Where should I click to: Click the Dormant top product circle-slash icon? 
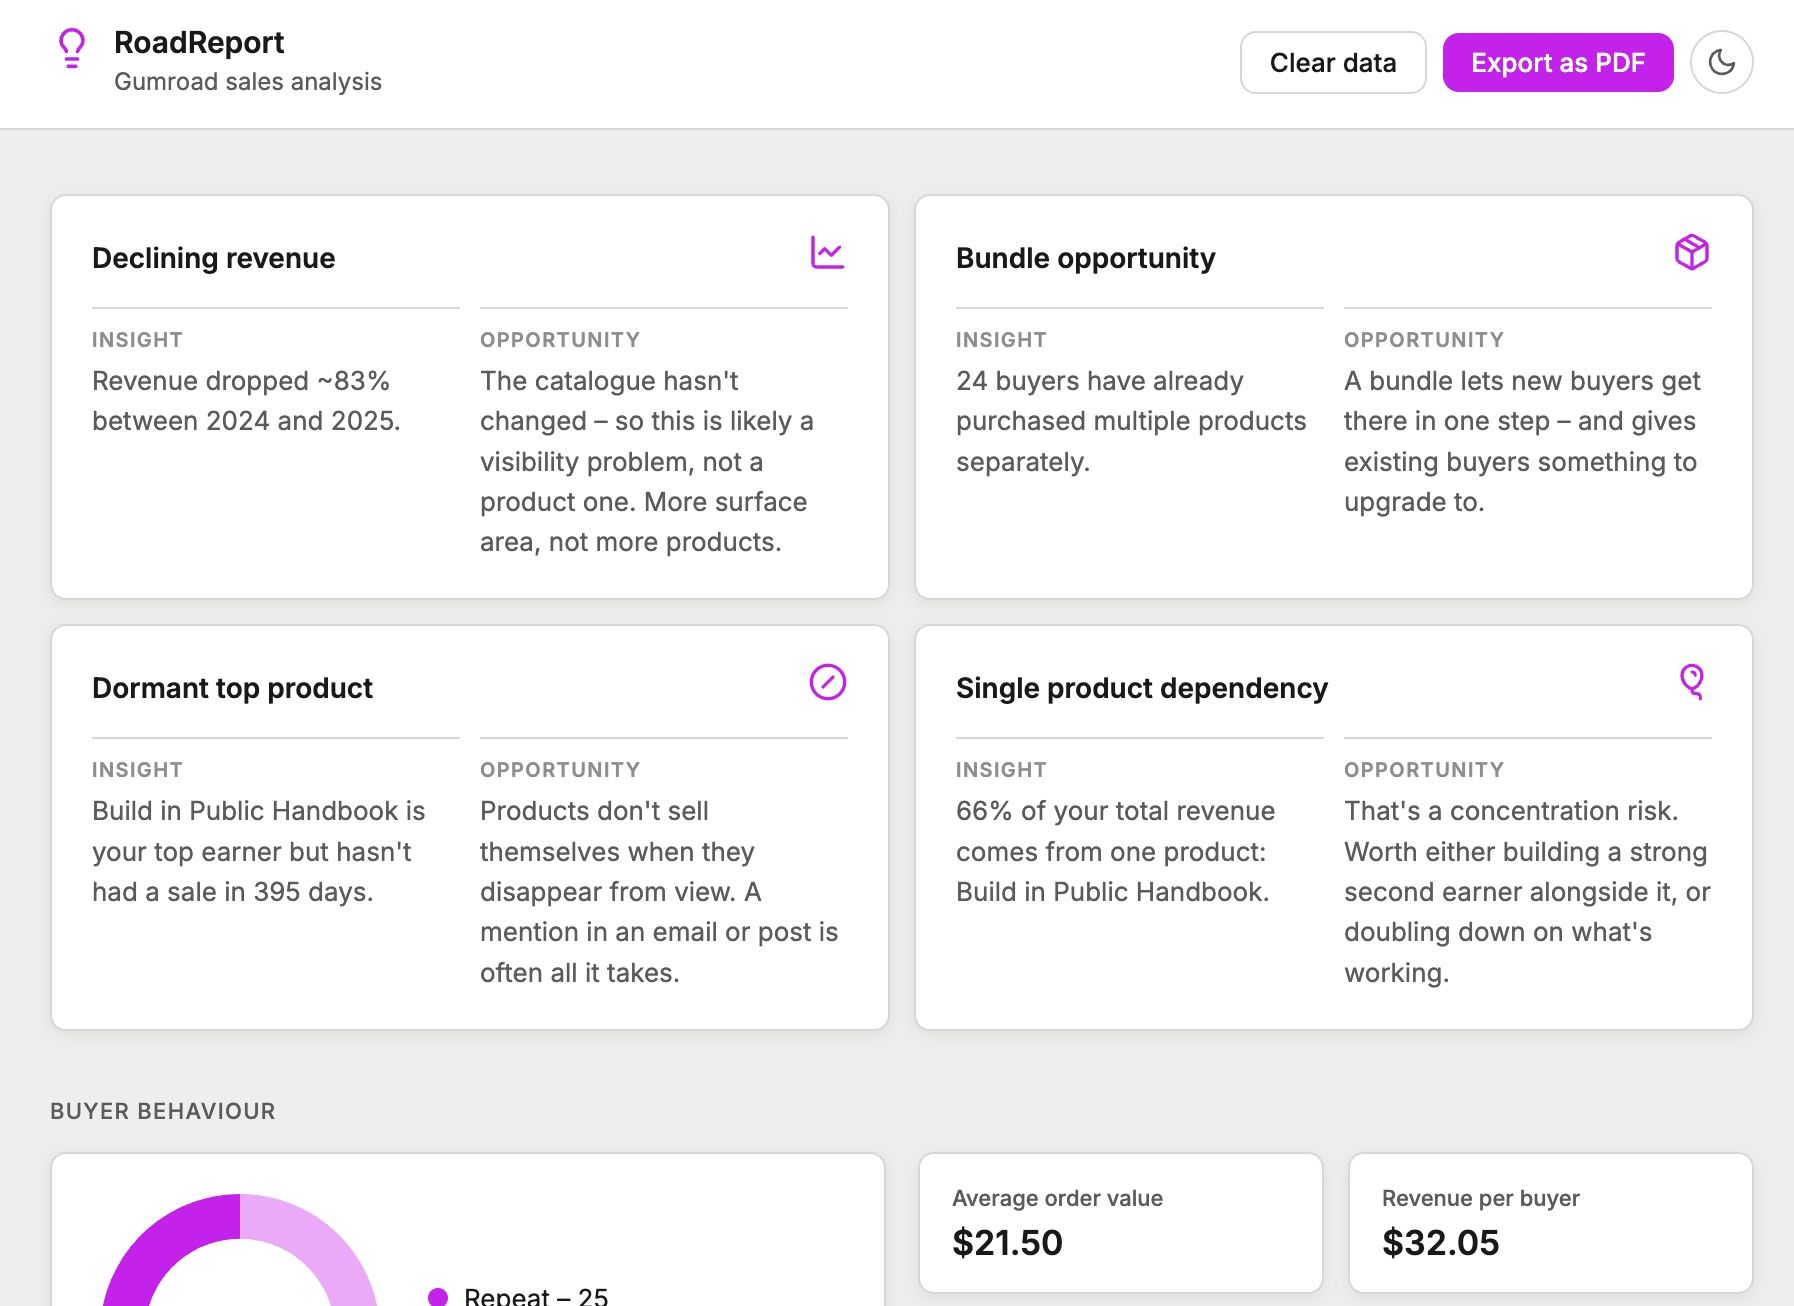pyautogui.click(x=827, y=682)
